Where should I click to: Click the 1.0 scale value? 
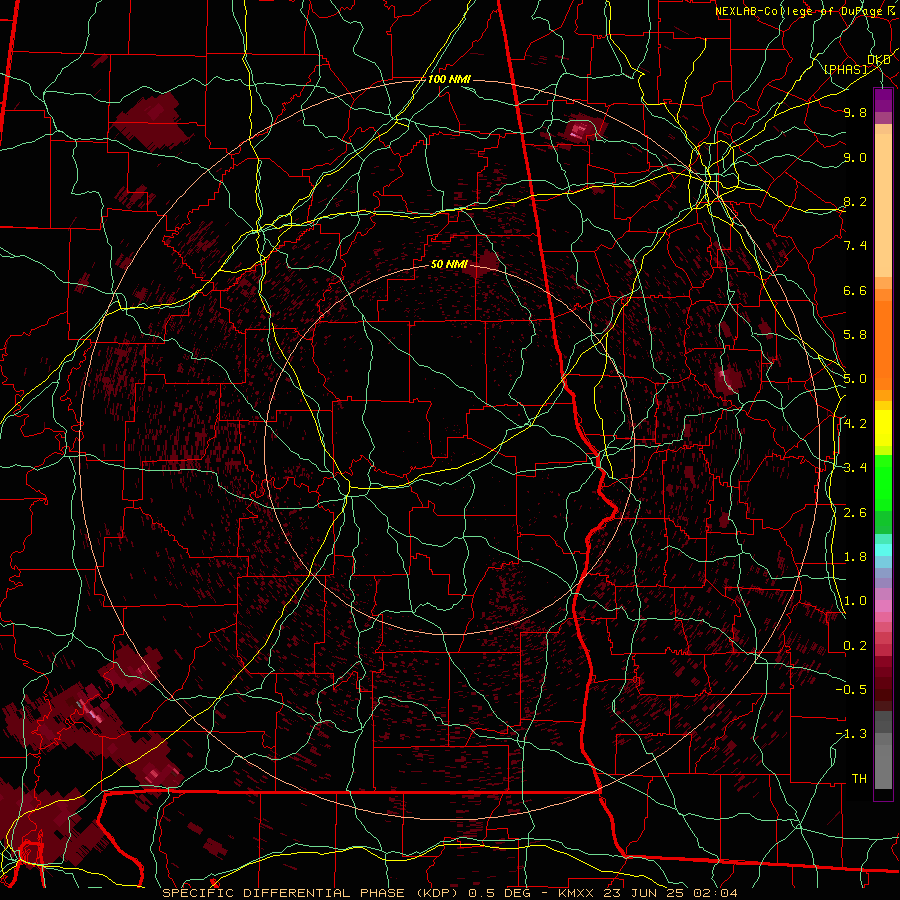[x=855, y=601]
